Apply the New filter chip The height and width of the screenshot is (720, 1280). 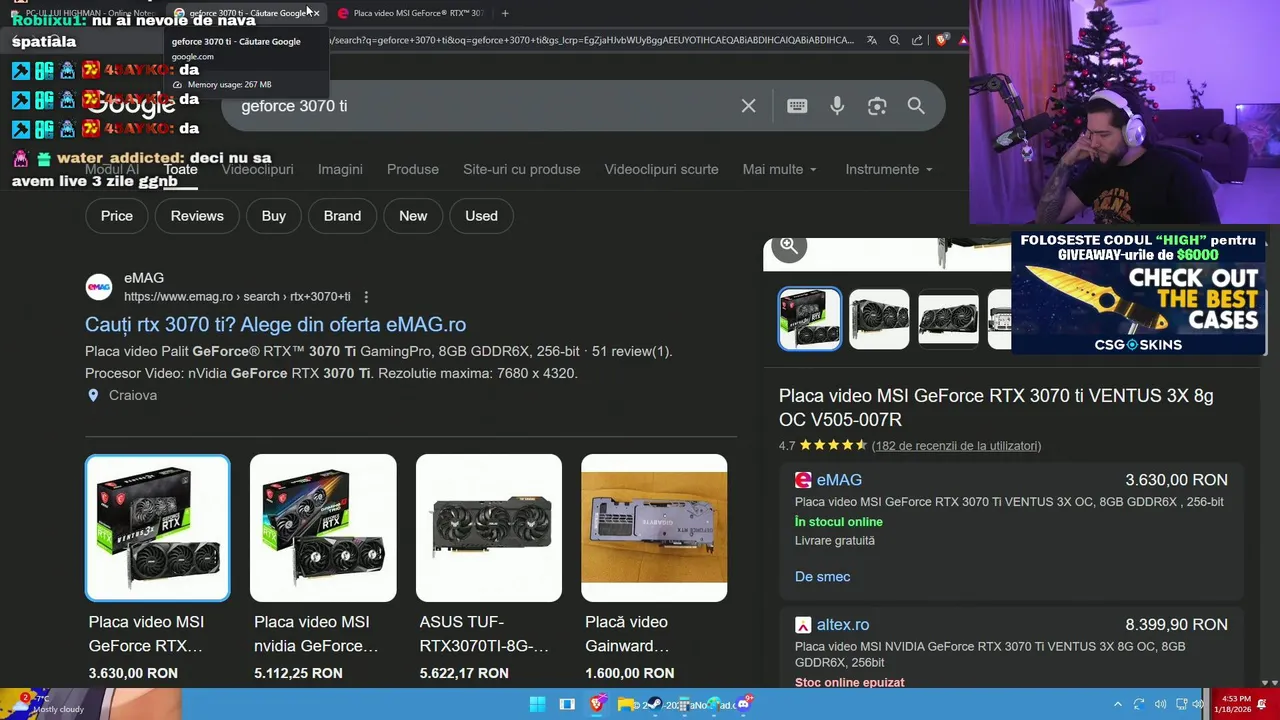(x=413, y=216)
